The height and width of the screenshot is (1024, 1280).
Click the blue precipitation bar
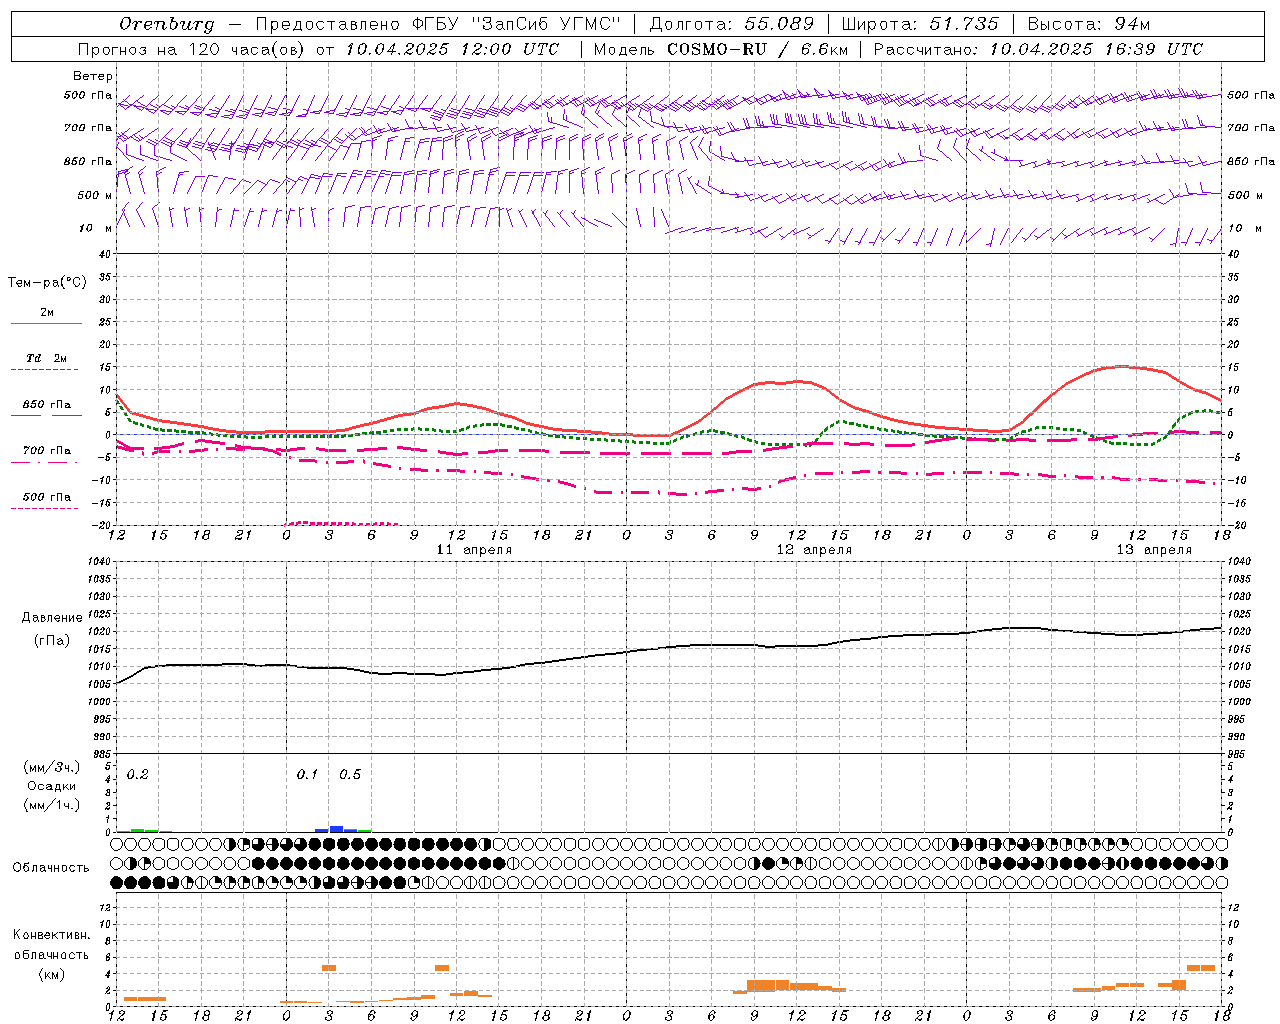pos(336,828)
